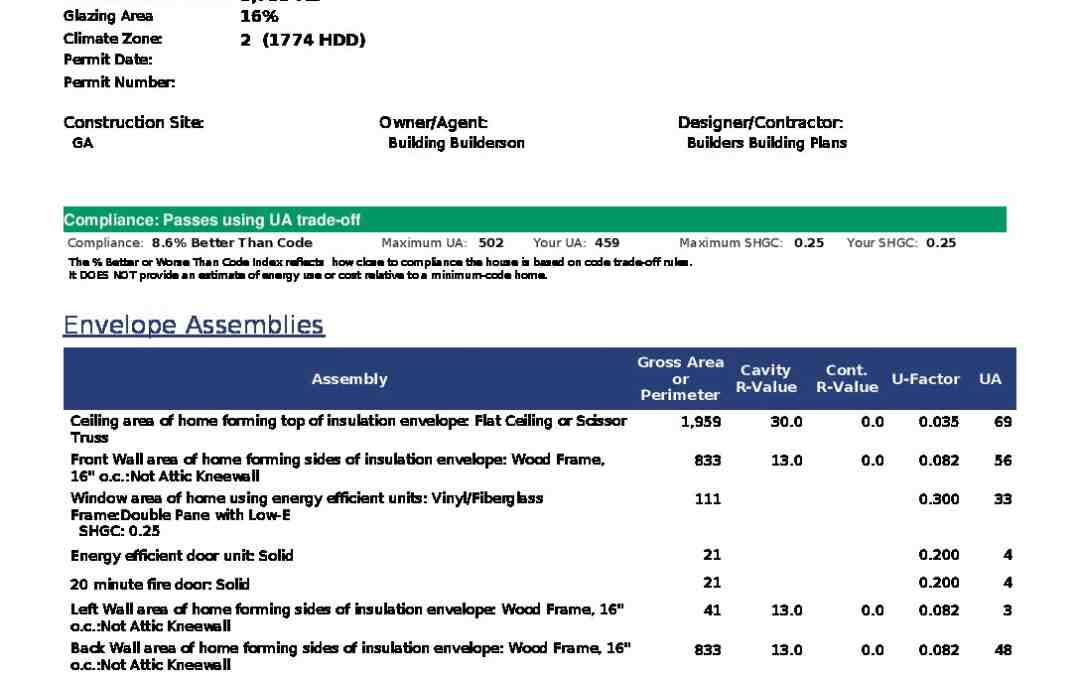1080x675 pixels.
Task: Click the Building Builderson owner name
Action: [x=456, y=143]
